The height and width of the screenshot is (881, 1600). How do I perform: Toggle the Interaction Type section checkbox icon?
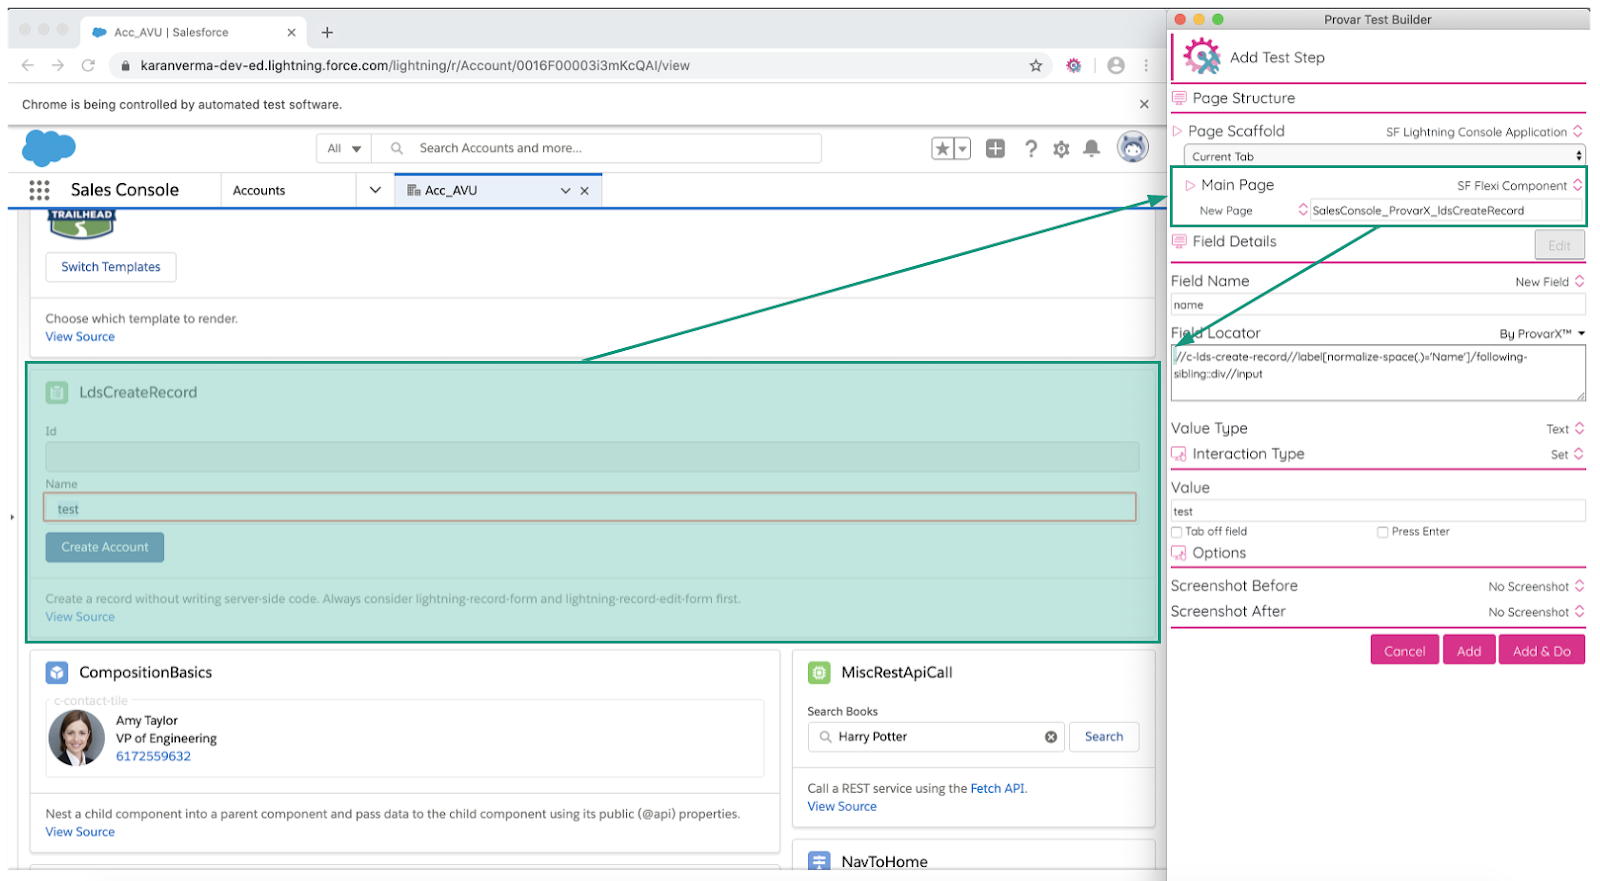tap(1179, 454)
